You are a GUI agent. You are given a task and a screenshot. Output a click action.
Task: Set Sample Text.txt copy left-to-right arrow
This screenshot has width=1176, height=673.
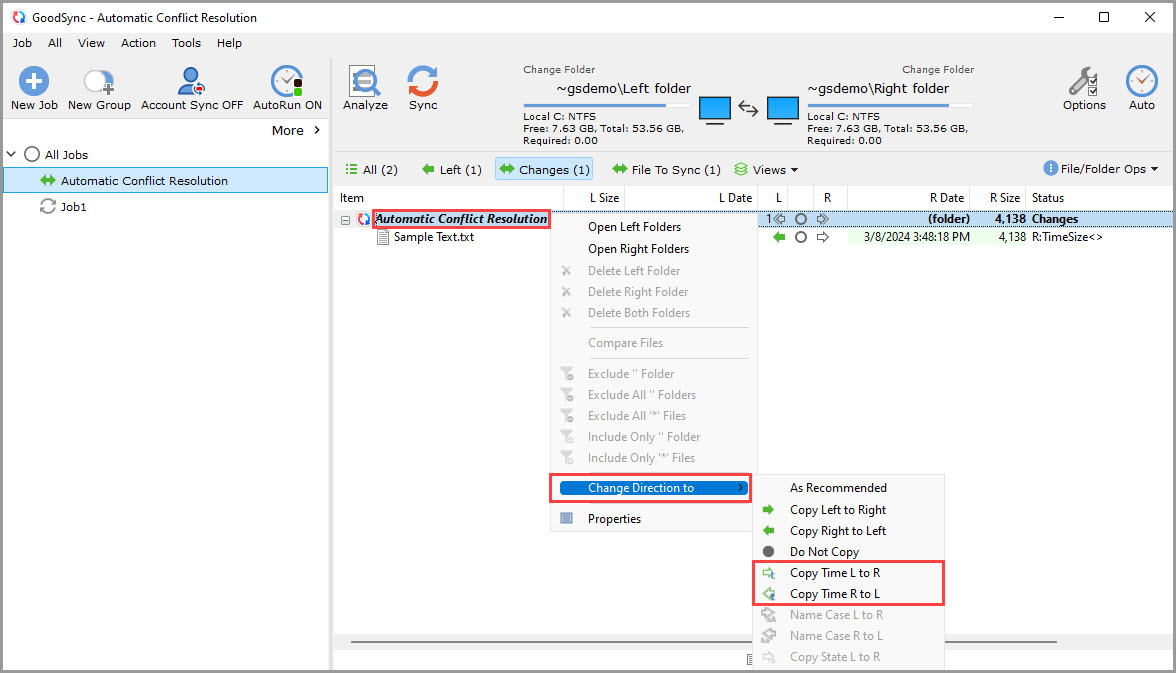[x=823, y=237]
